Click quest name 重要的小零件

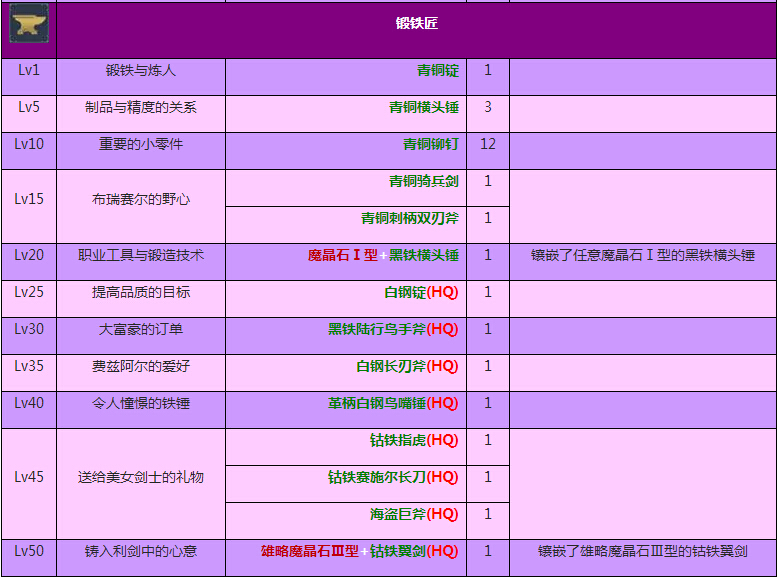141,144
